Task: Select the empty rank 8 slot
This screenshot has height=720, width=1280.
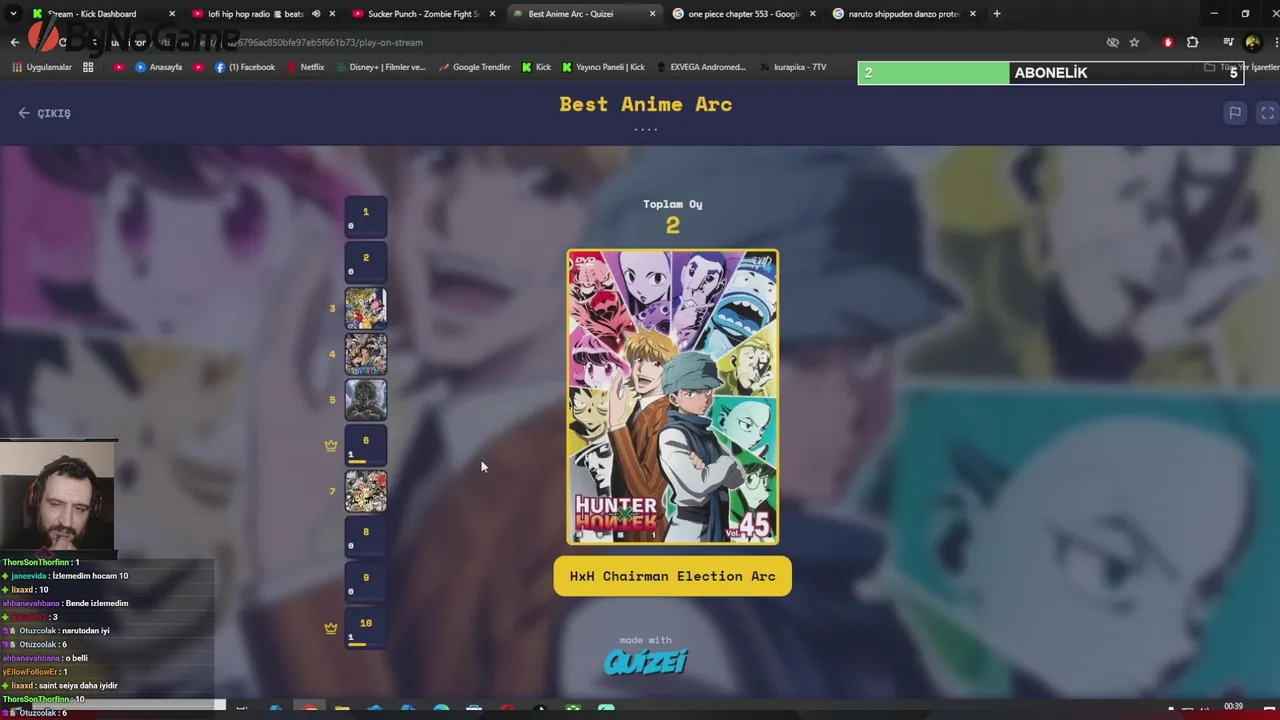Action: [x=365, y=537]
